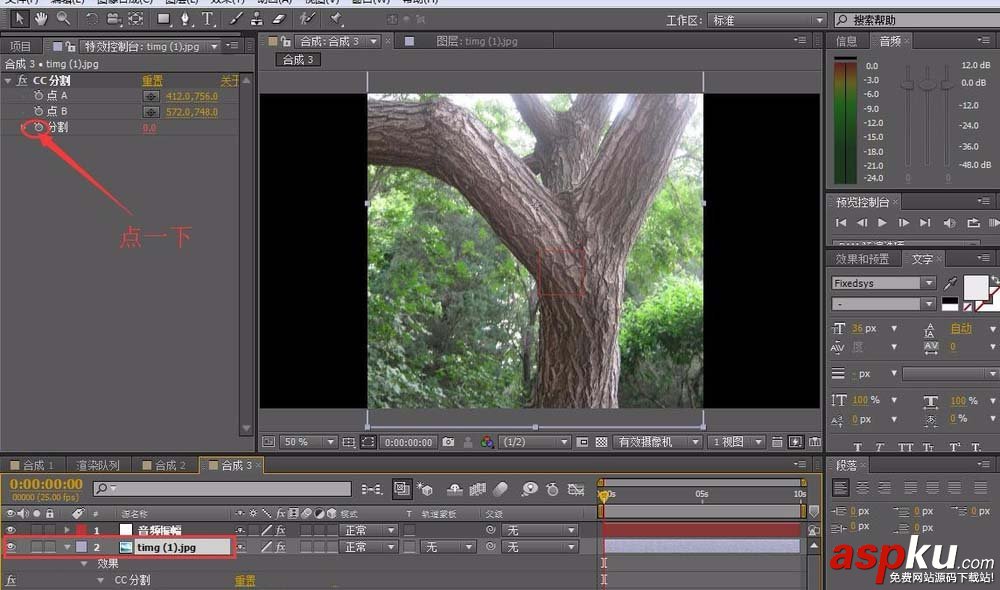Select the Rectangle shape tool
Image resolution: width=1000 pixels, height=590 pixels.
(x=164, y=19)
